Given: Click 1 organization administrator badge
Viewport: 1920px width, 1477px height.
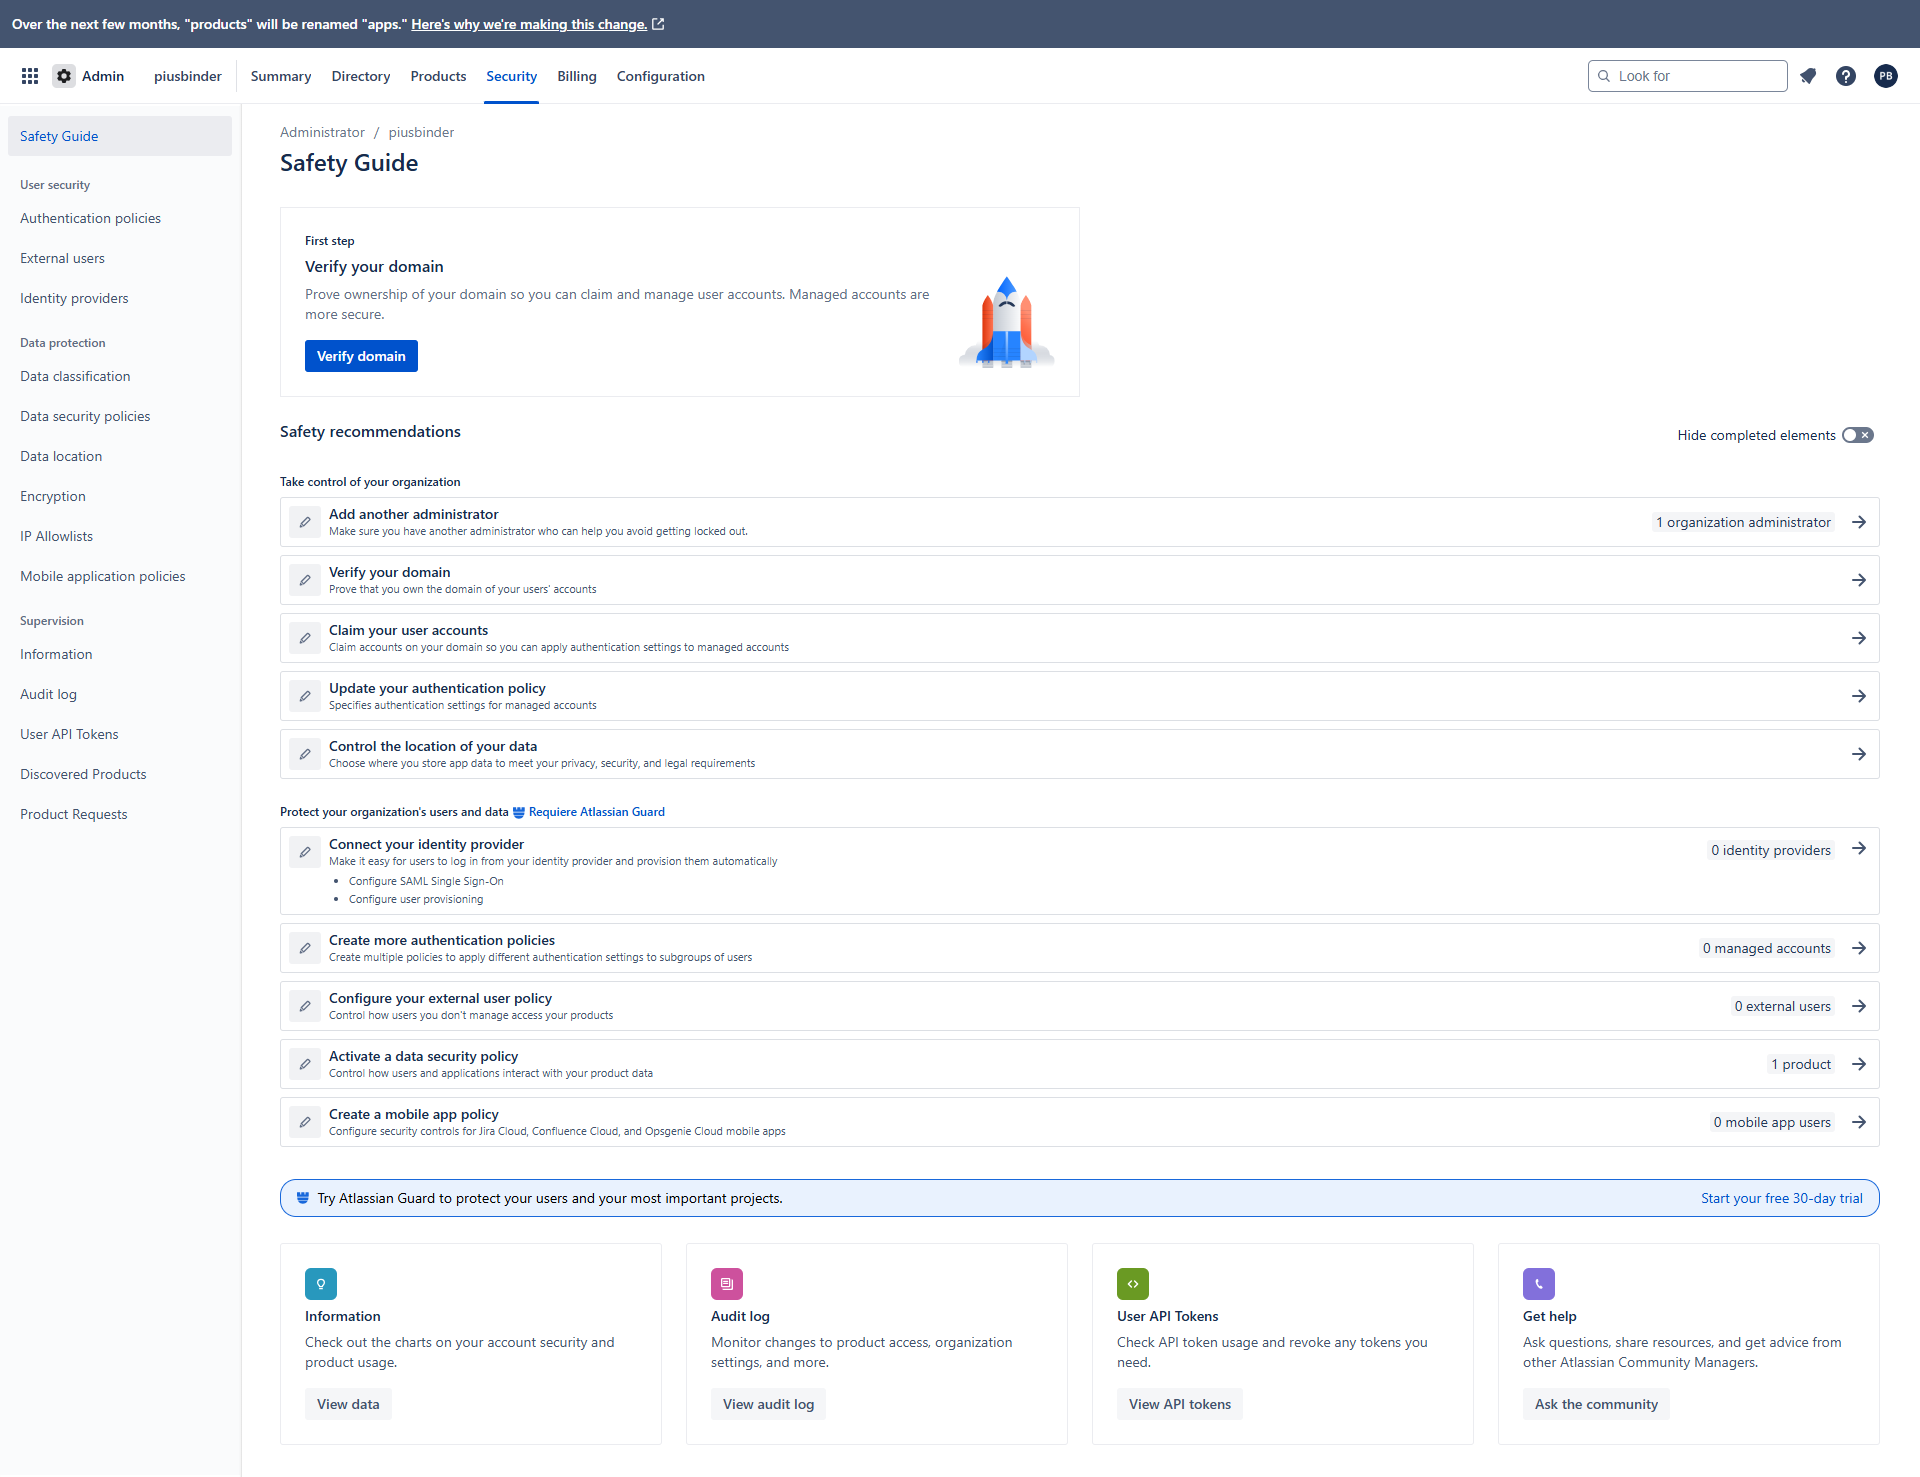Looking at the screenshot, I should click(x=1743, y=522).
